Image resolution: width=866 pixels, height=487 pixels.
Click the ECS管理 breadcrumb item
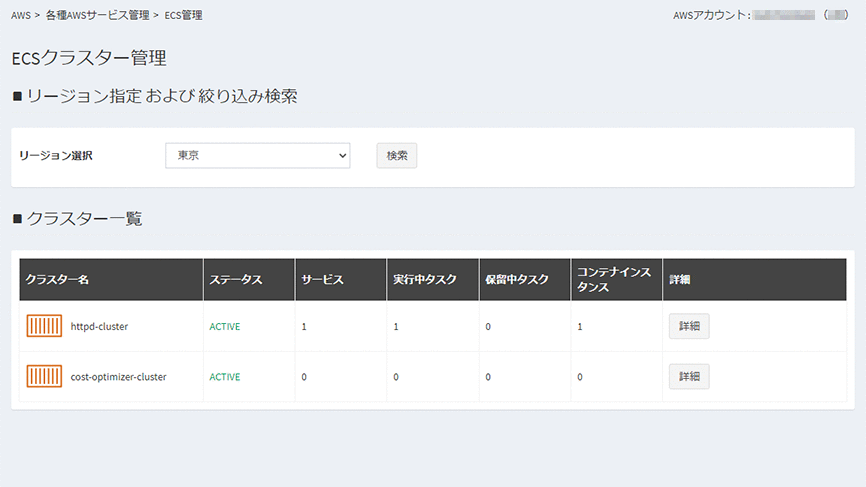[183, 15]
